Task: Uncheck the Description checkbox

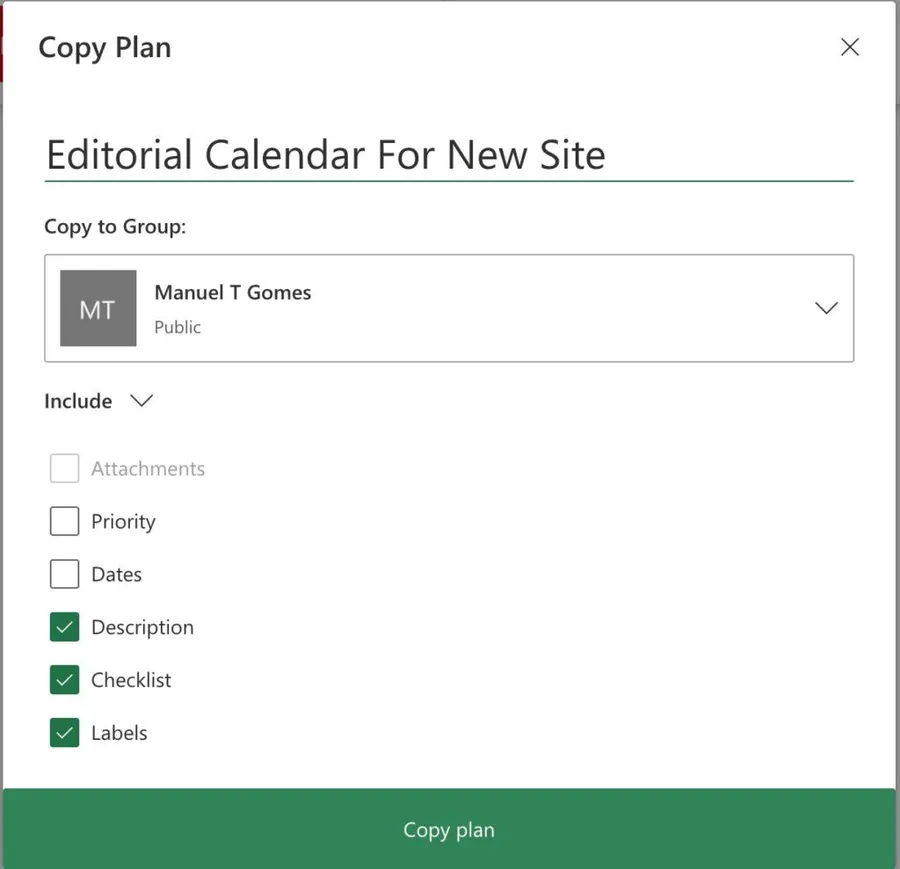Action: (x=65, y=628)
